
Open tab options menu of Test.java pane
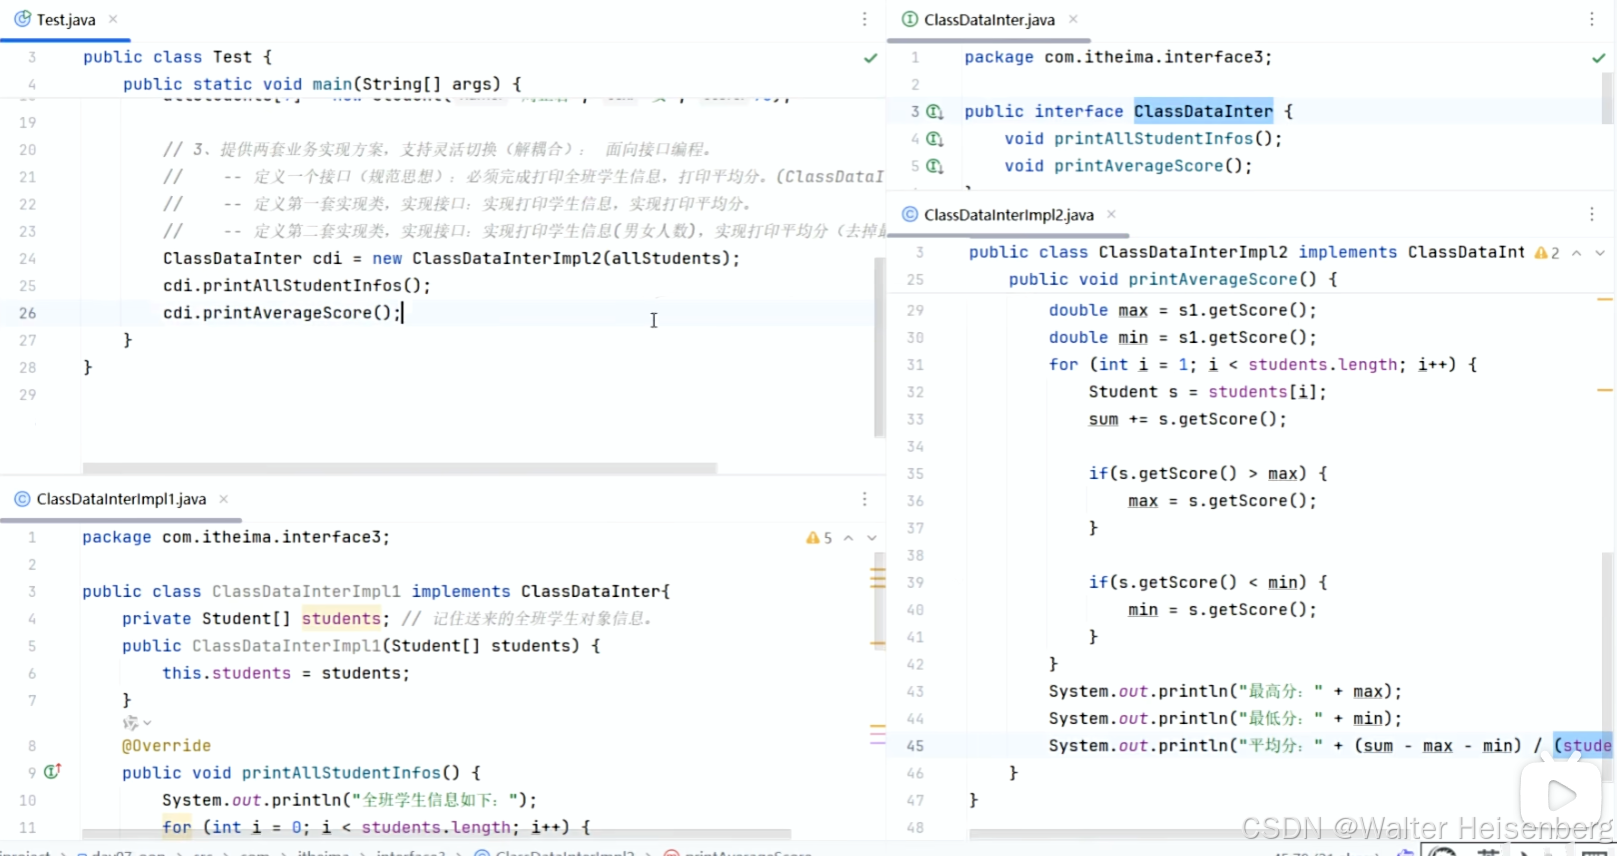865,19
